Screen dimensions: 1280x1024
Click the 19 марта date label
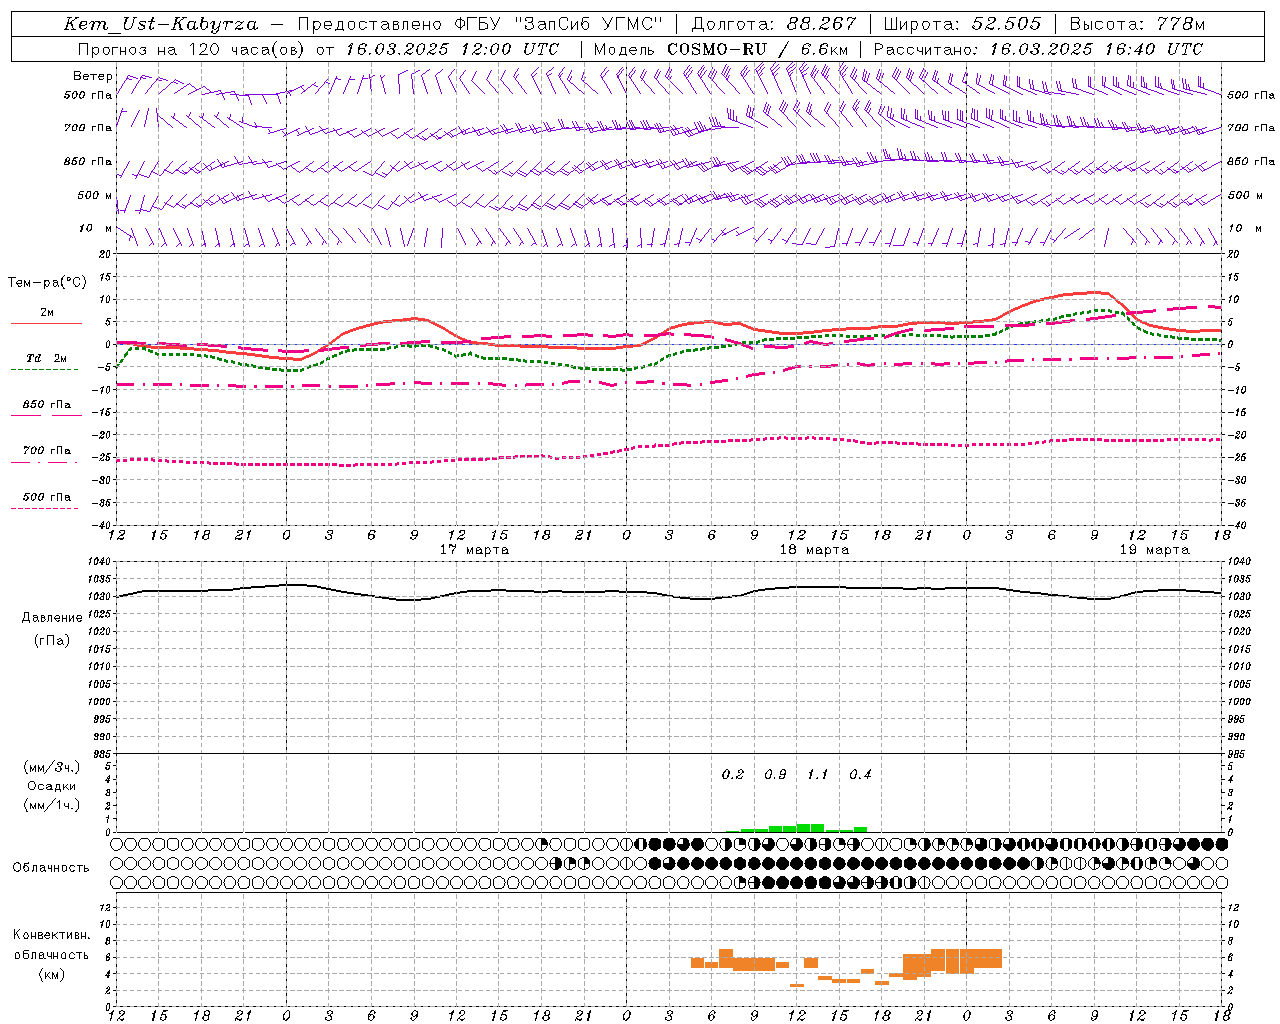click(1154, 550)
